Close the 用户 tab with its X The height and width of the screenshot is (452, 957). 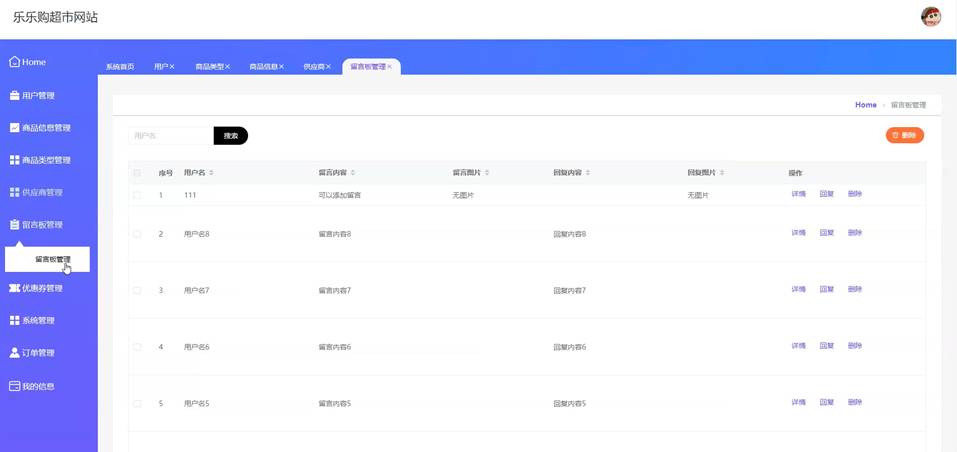tap(172, 66)
